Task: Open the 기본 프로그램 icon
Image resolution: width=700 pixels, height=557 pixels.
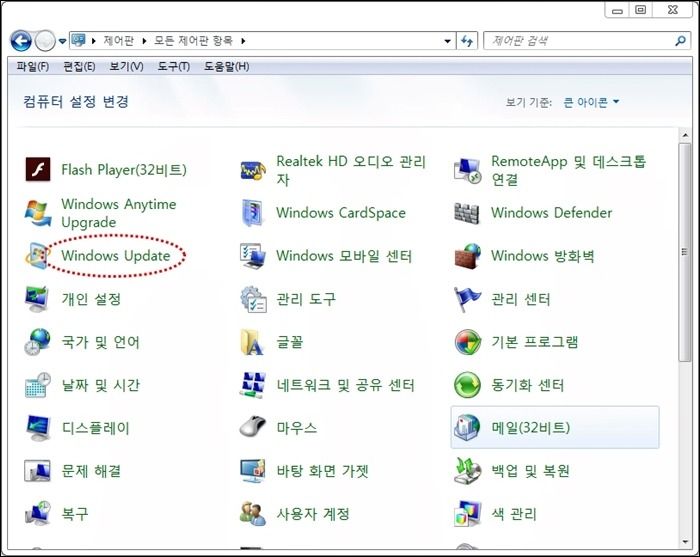Action: pos(467,342)
